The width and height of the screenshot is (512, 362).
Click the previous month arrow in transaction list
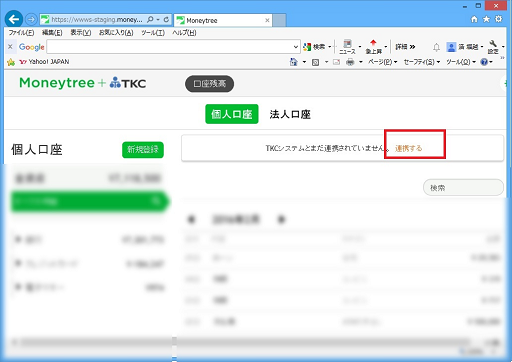coord(191,219)
